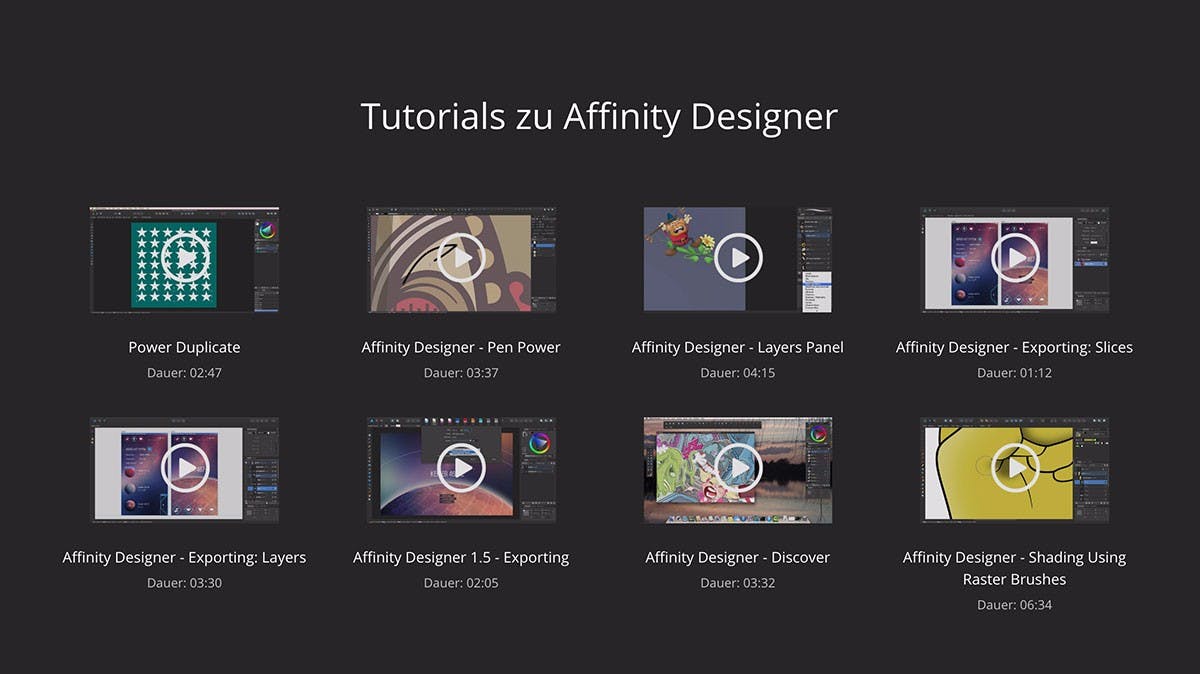Image resolution: width=1200 pixels, height=674 pixels.
Task: Click the 'Dauer: 06:34' duration text
Action: coord(1015,605)
